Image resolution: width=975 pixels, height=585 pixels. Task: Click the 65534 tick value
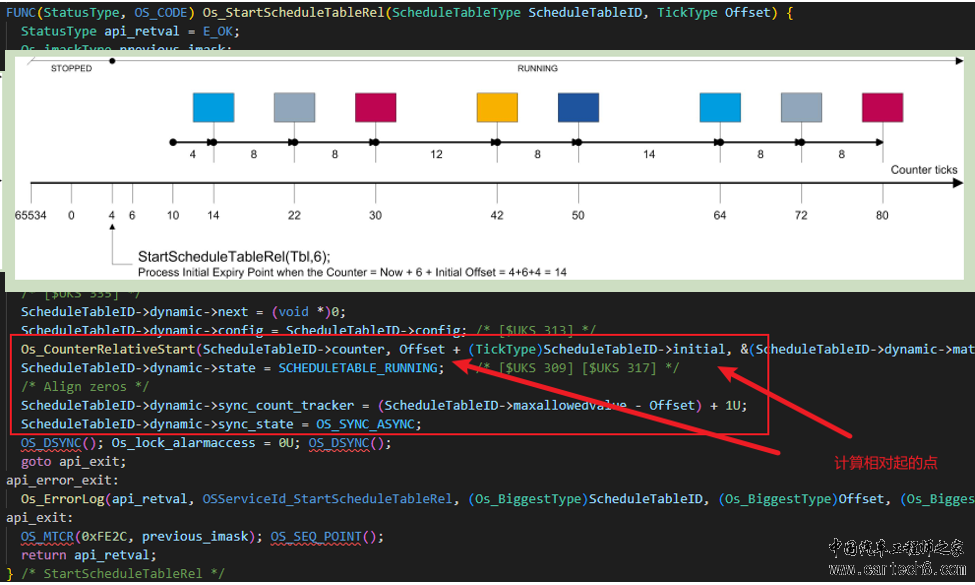[30, 215]
